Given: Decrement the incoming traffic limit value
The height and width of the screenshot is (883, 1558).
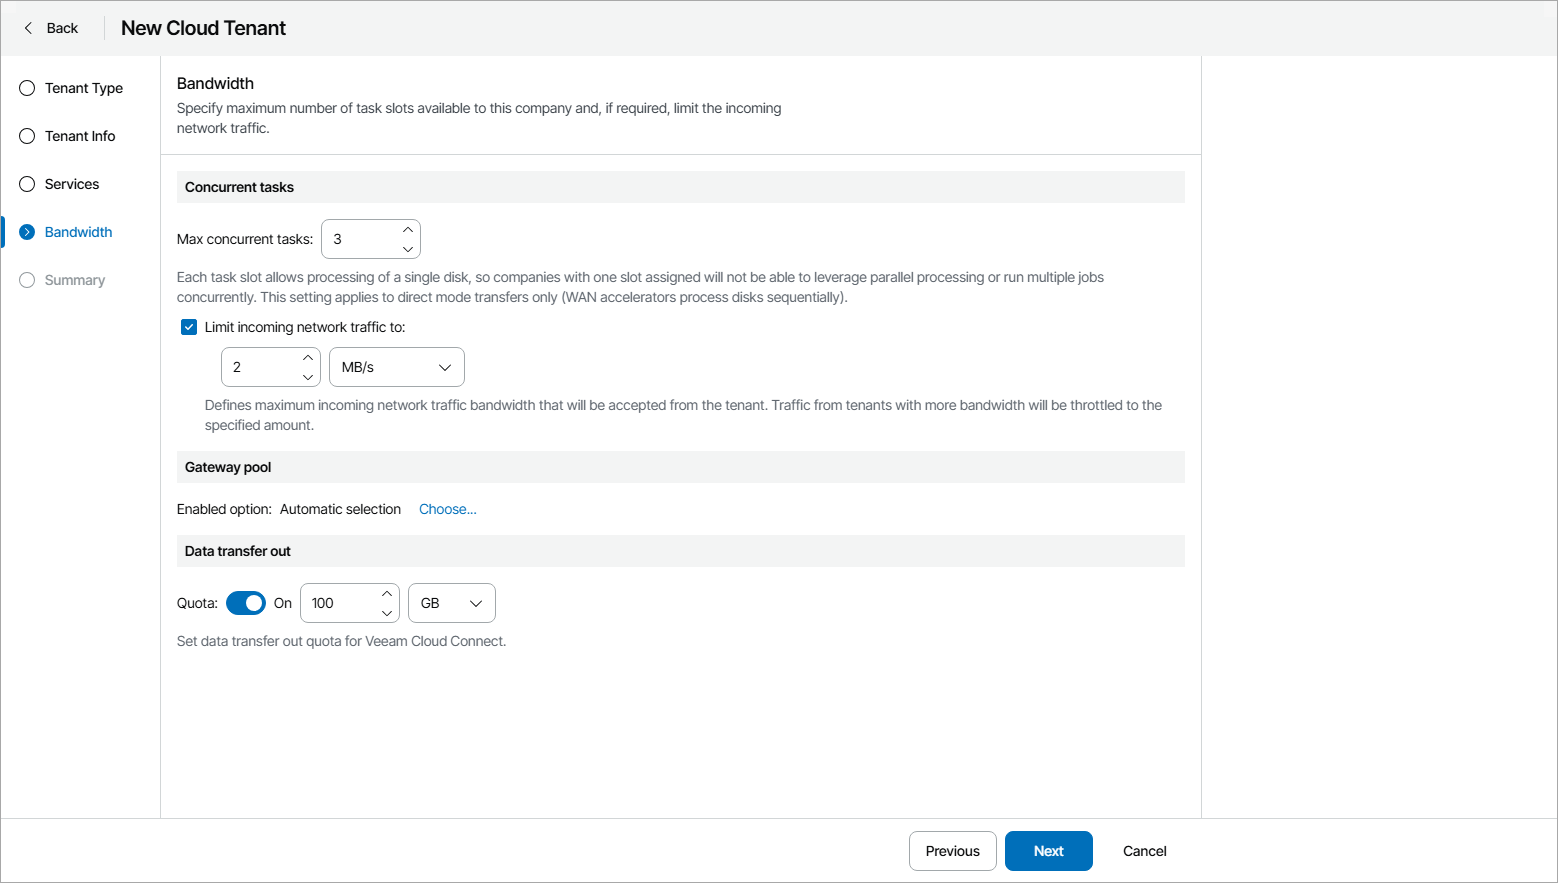Looking at the screenshot, I should 308,377.
